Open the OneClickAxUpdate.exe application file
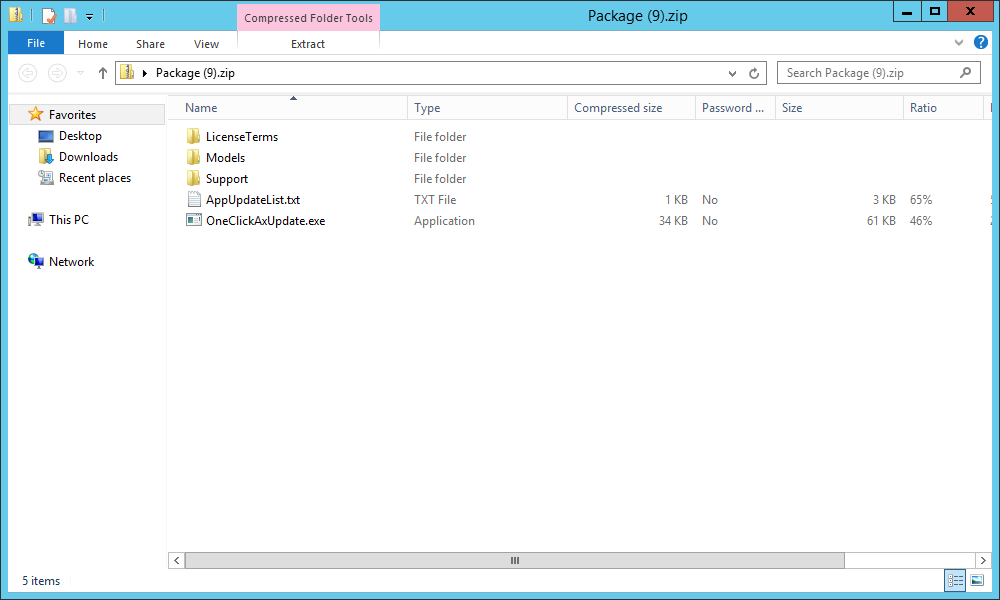This screenshot has width=1000, height=600. tap(265, 221)
